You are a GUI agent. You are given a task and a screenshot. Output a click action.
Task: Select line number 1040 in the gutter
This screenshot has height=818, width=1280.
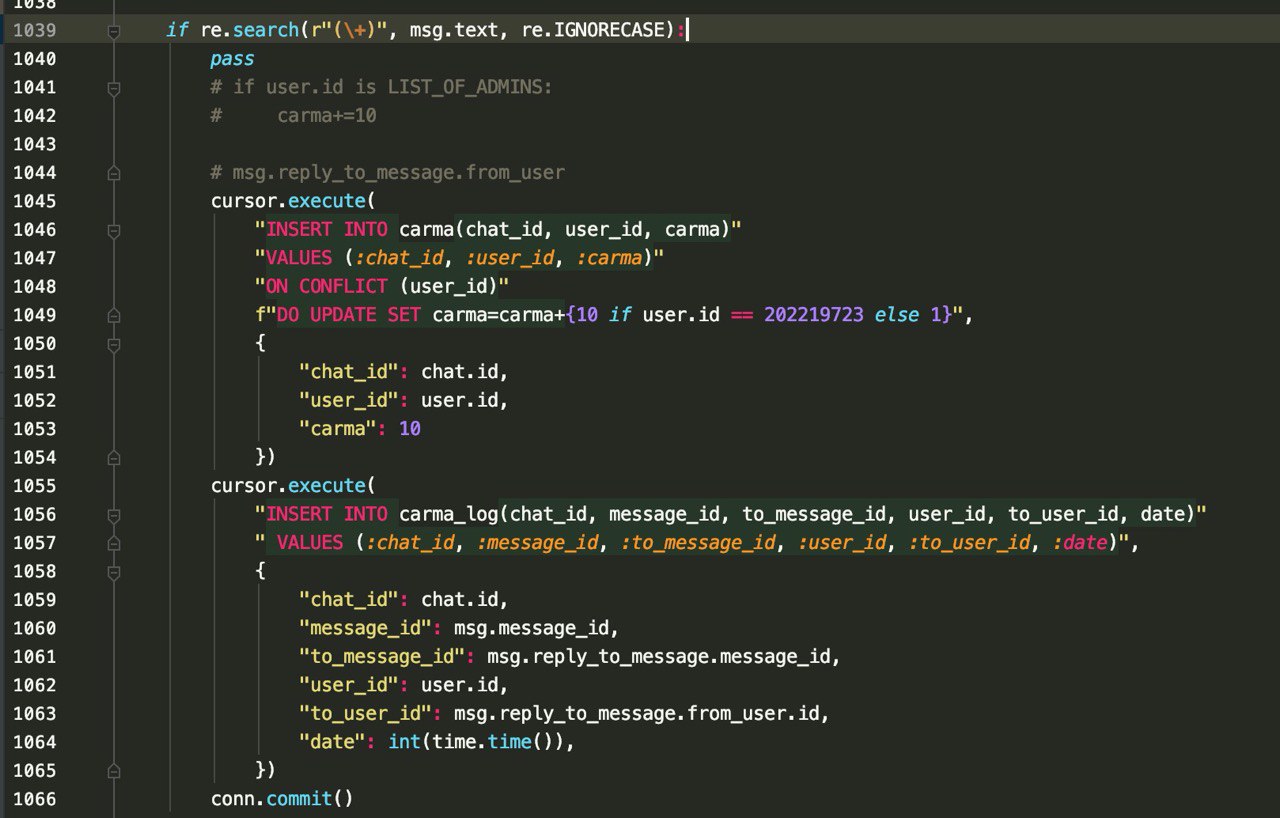tap(34, 59)
